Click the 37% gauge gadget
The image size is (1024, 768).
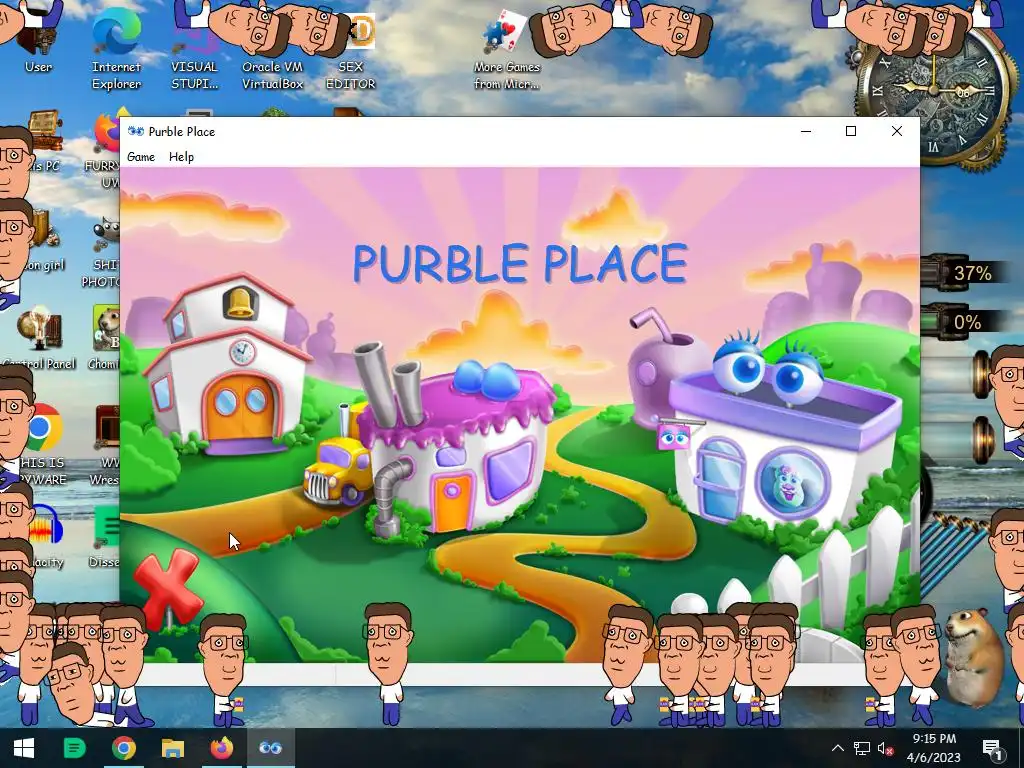pos(967,273)
